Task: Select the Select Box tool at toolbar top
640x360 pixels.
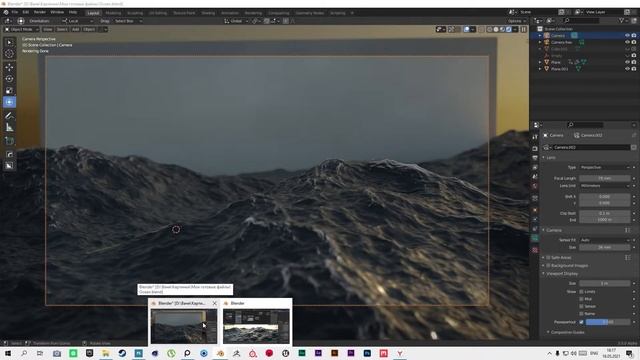Action: [x=9, y=42]
